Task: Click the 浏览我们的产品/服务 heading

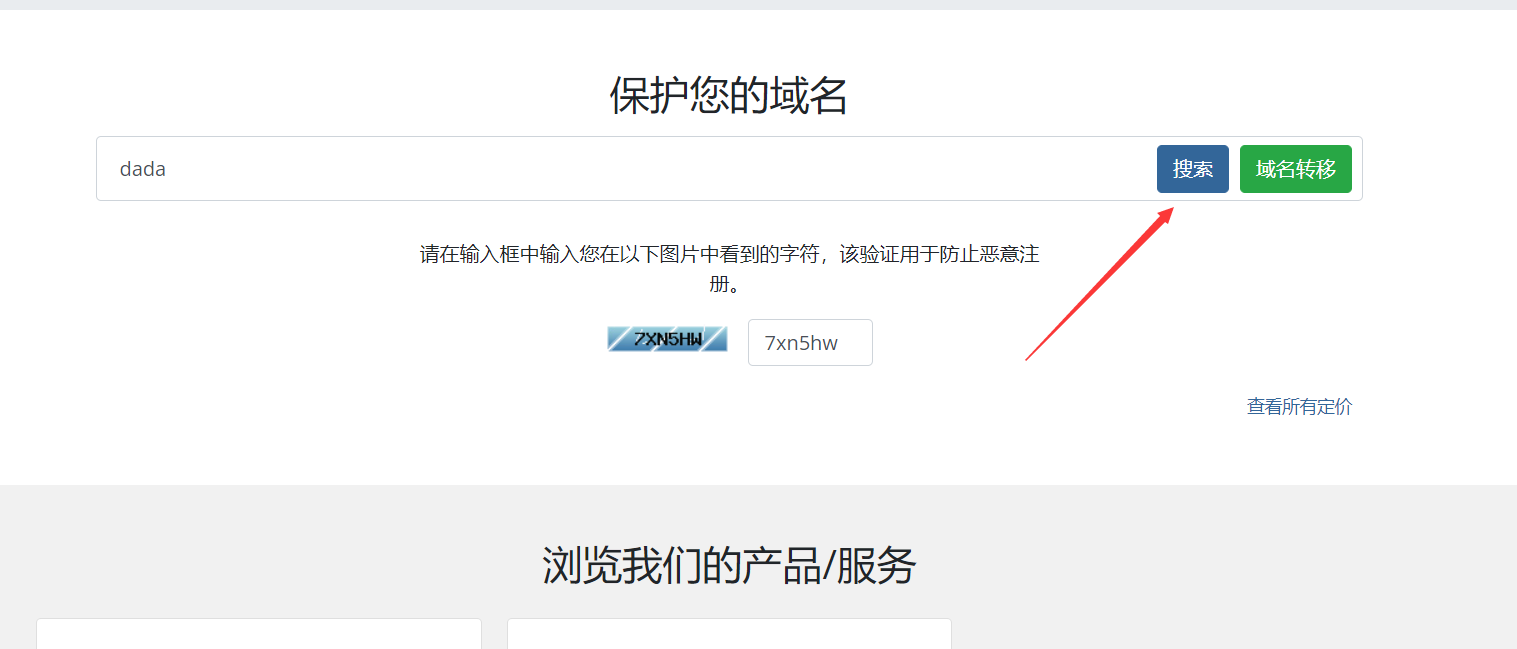Action: pyautogui.click(x=729, y=565)
